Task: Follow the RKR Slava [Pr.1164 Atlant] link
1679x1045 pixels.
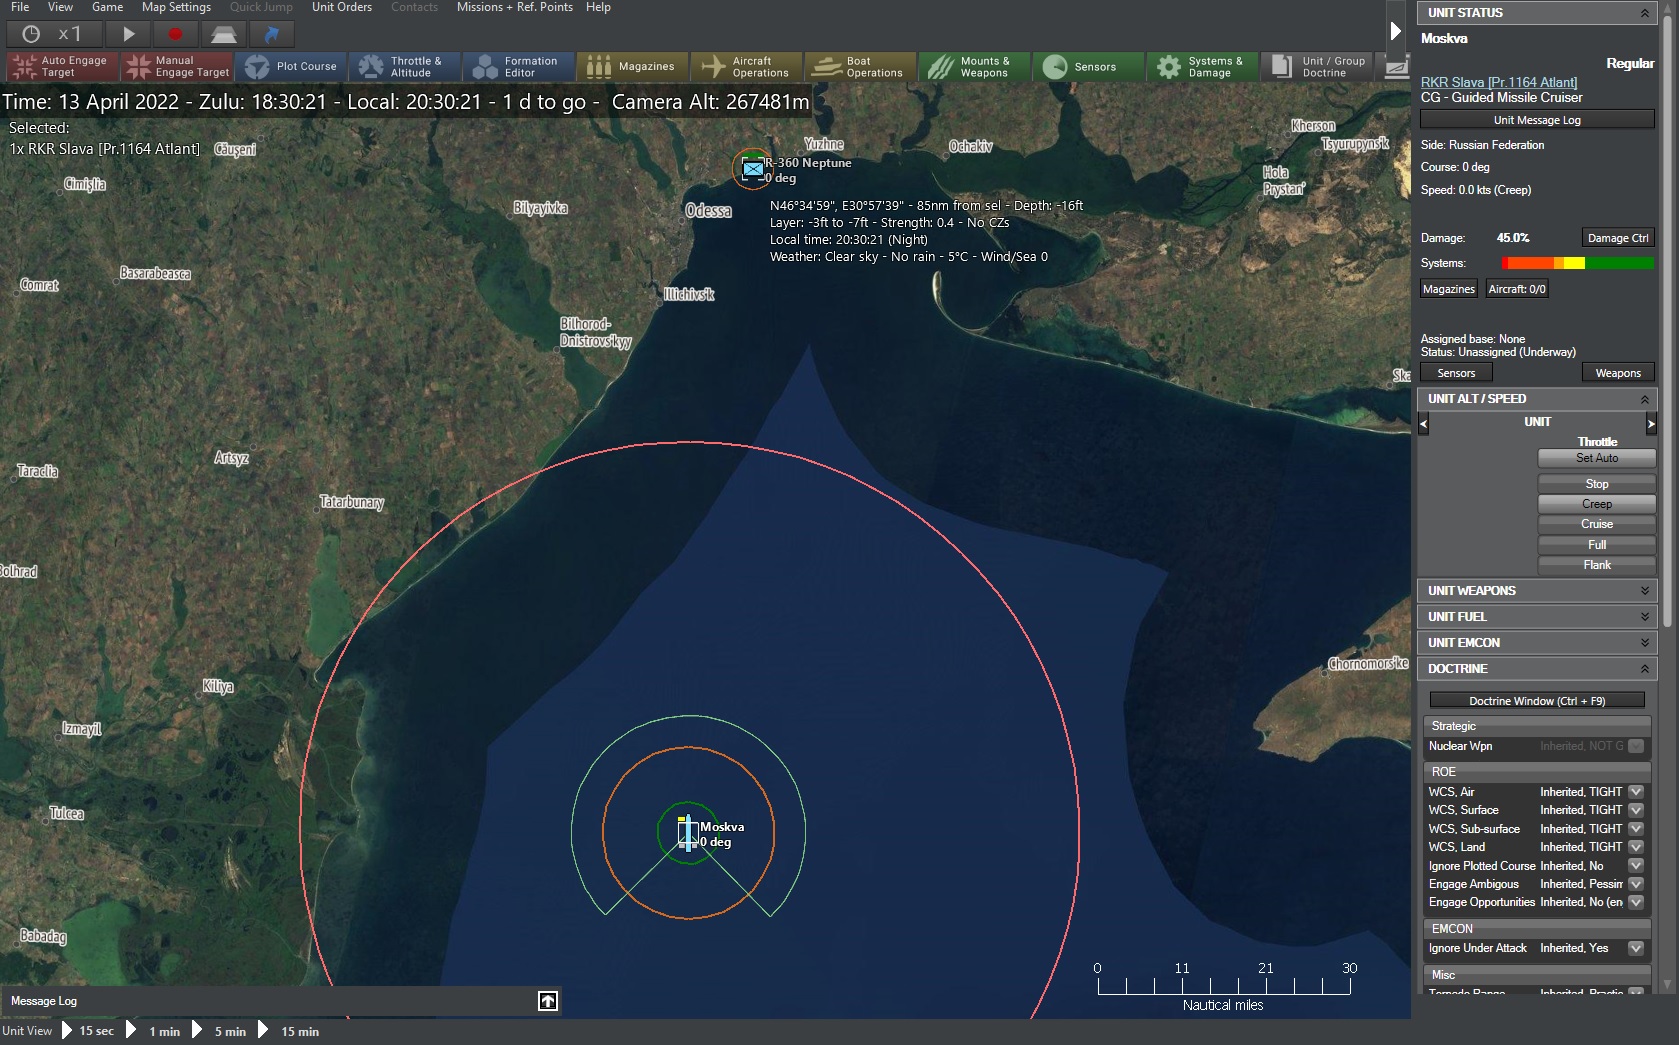Action: 1498,82
